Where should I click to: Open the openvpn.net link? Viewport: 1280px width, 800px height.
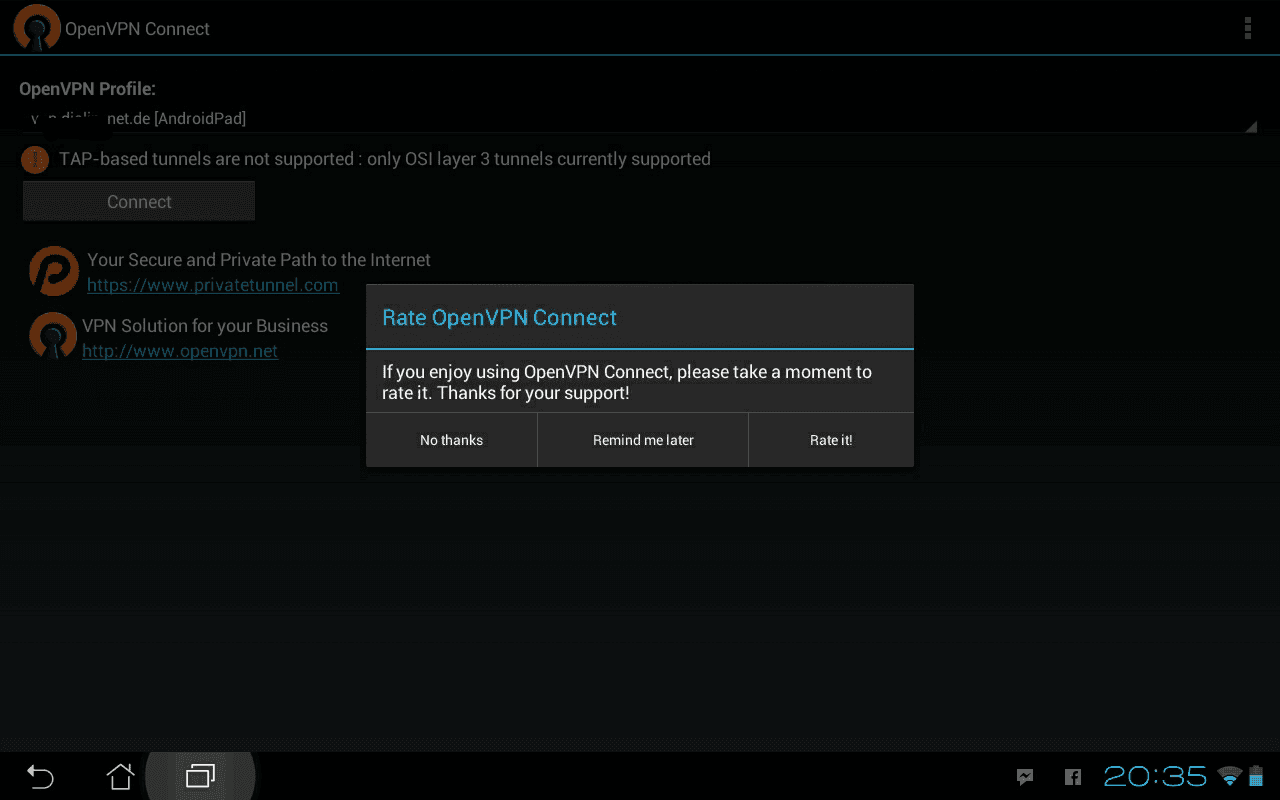[180, 352]
